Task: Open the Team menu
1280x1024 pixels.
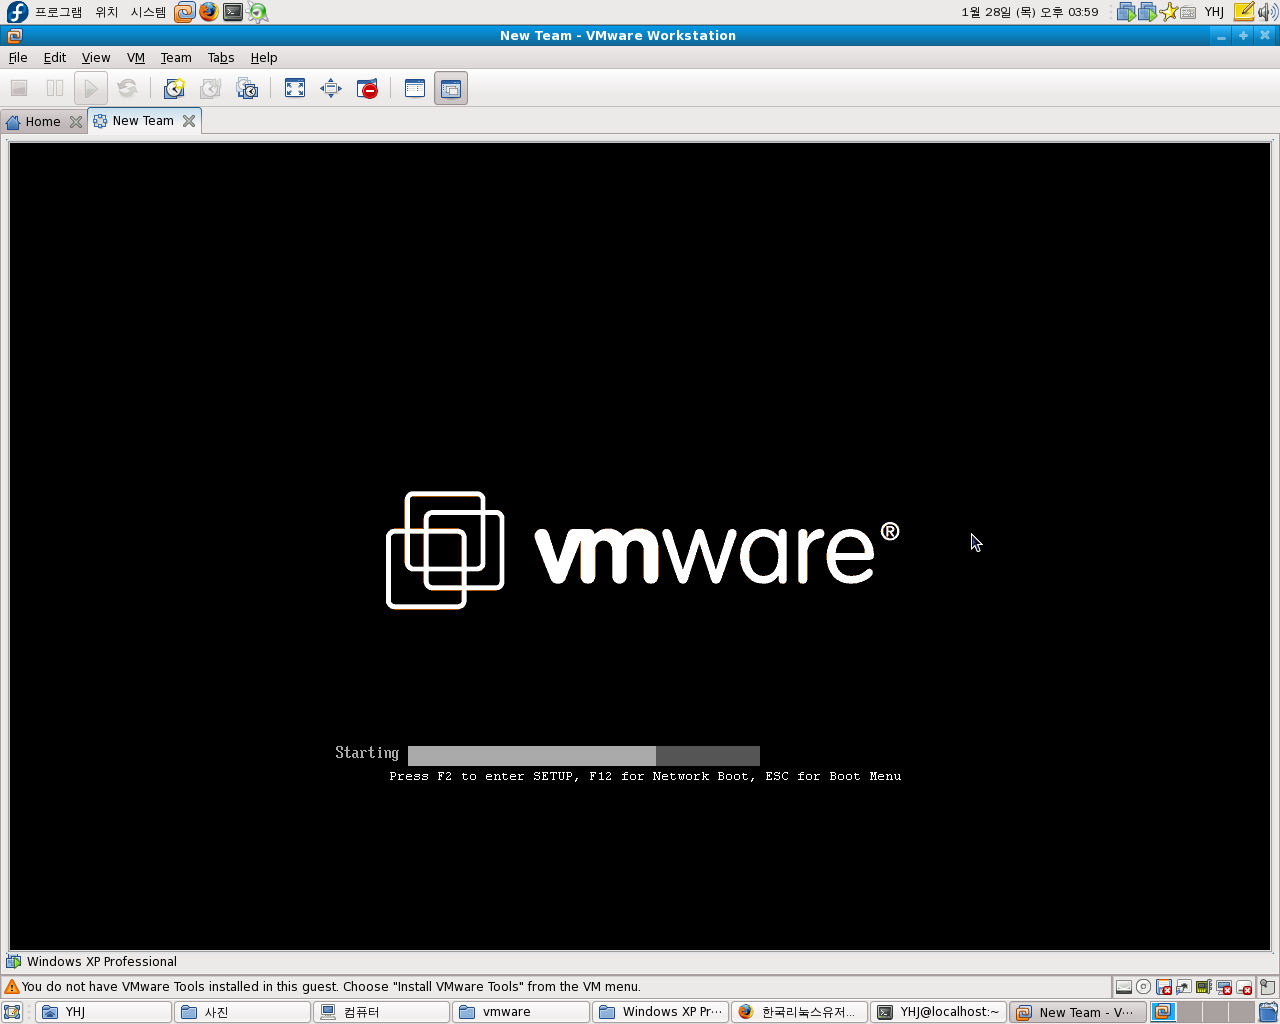Action: (x=176, y=58)
